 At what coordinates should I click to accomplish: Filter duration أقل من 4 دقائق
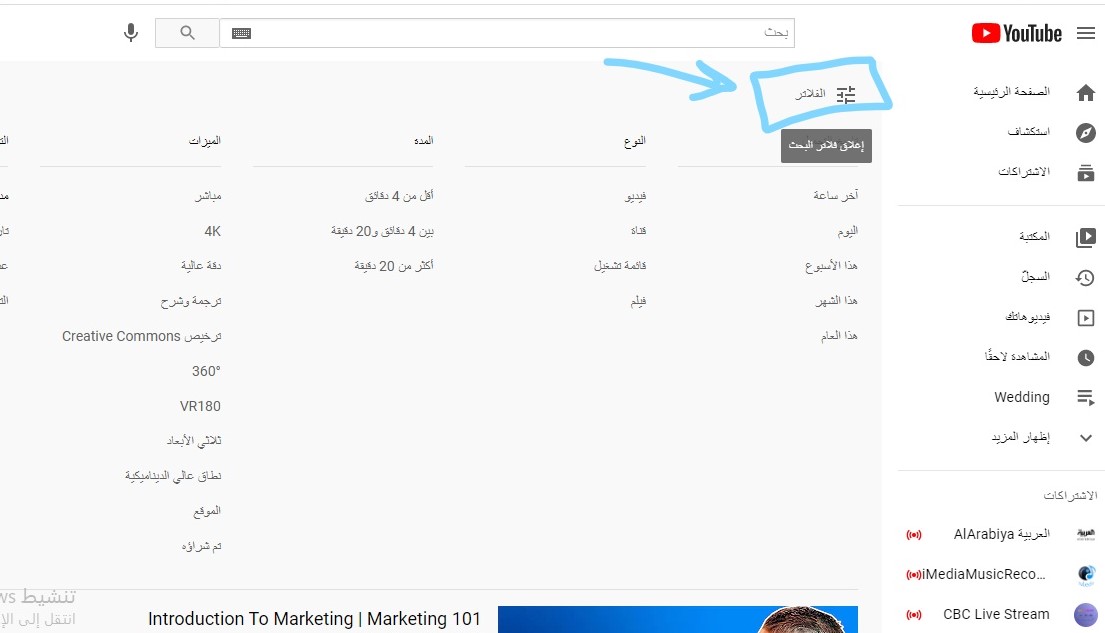click(x=399, y=195)
